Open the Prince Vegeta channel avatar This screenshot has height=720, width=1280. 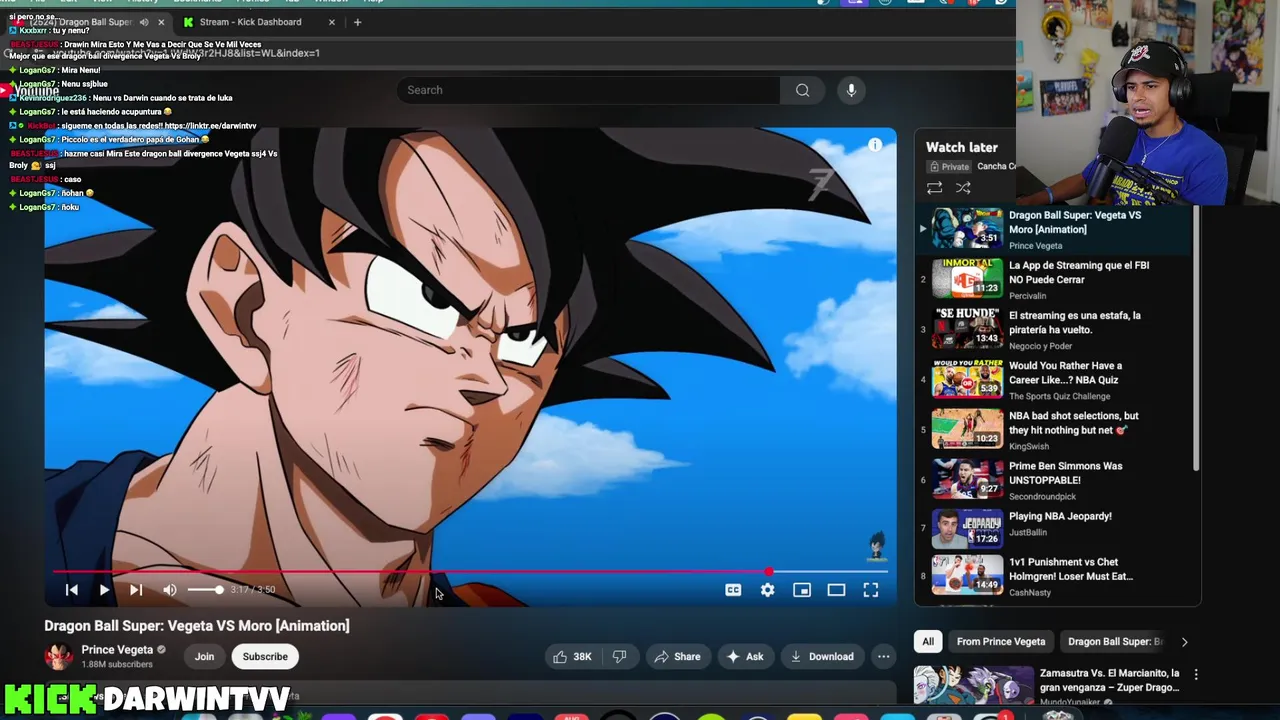tap(59, 657)
